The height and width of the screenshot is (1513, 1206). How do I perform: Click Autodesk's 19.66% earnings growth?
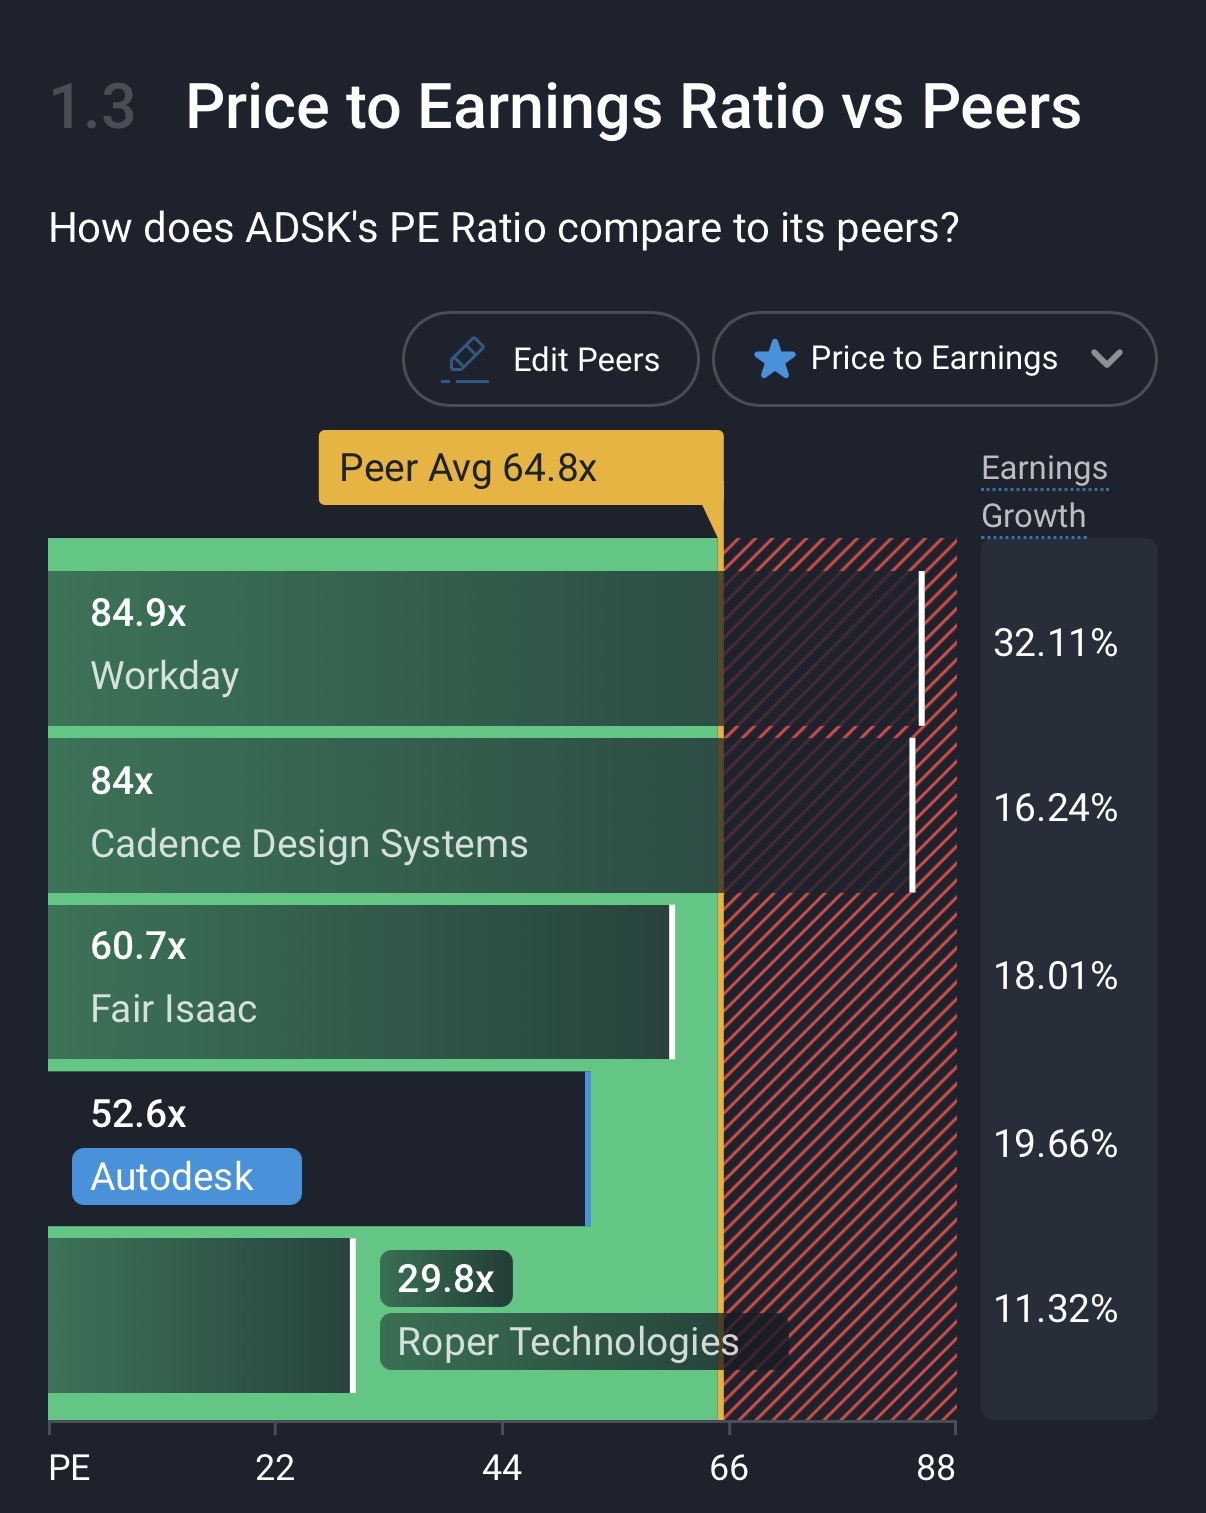coord(1055,1144)
